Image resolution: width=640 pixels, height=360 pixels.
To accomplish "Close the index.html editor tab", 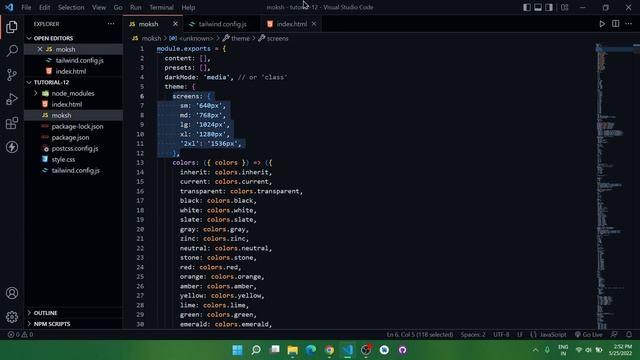I will (314, 24).
